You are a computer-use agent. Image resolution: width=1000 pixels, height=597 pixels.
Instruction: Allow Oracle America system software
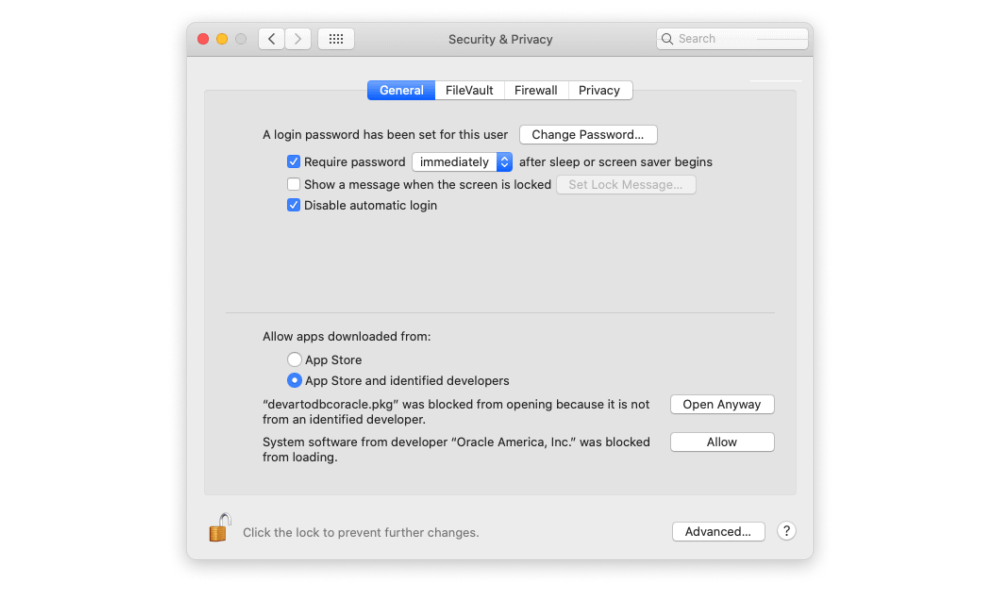pos(722,442)
